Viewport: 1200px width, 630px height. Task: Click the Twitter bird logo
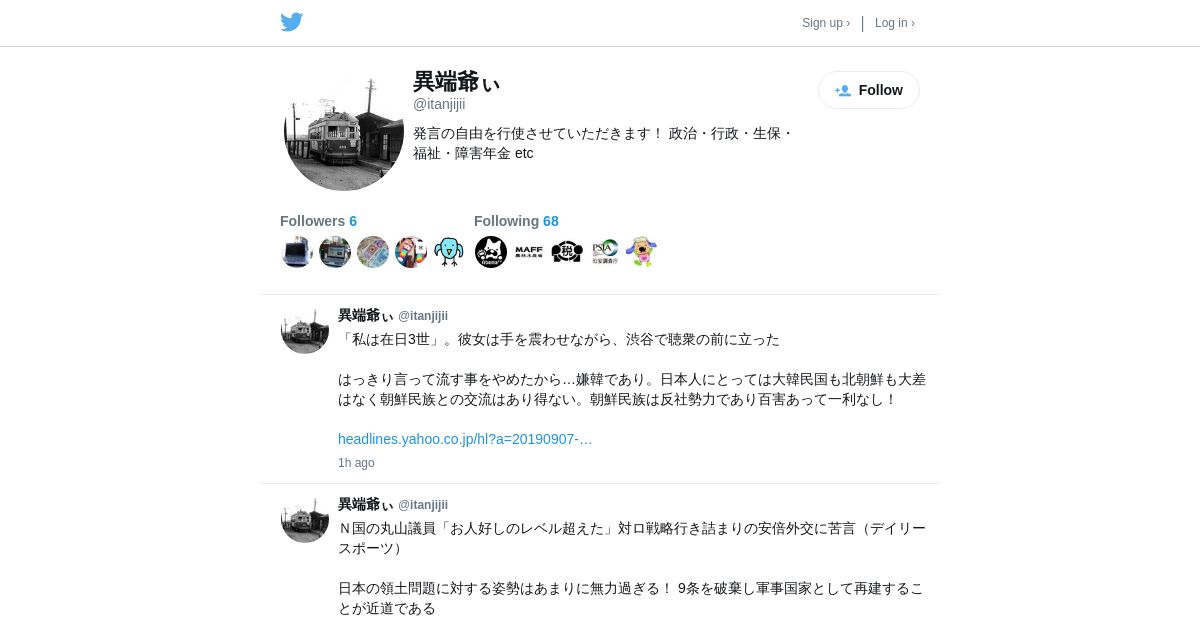pos(291,22)
